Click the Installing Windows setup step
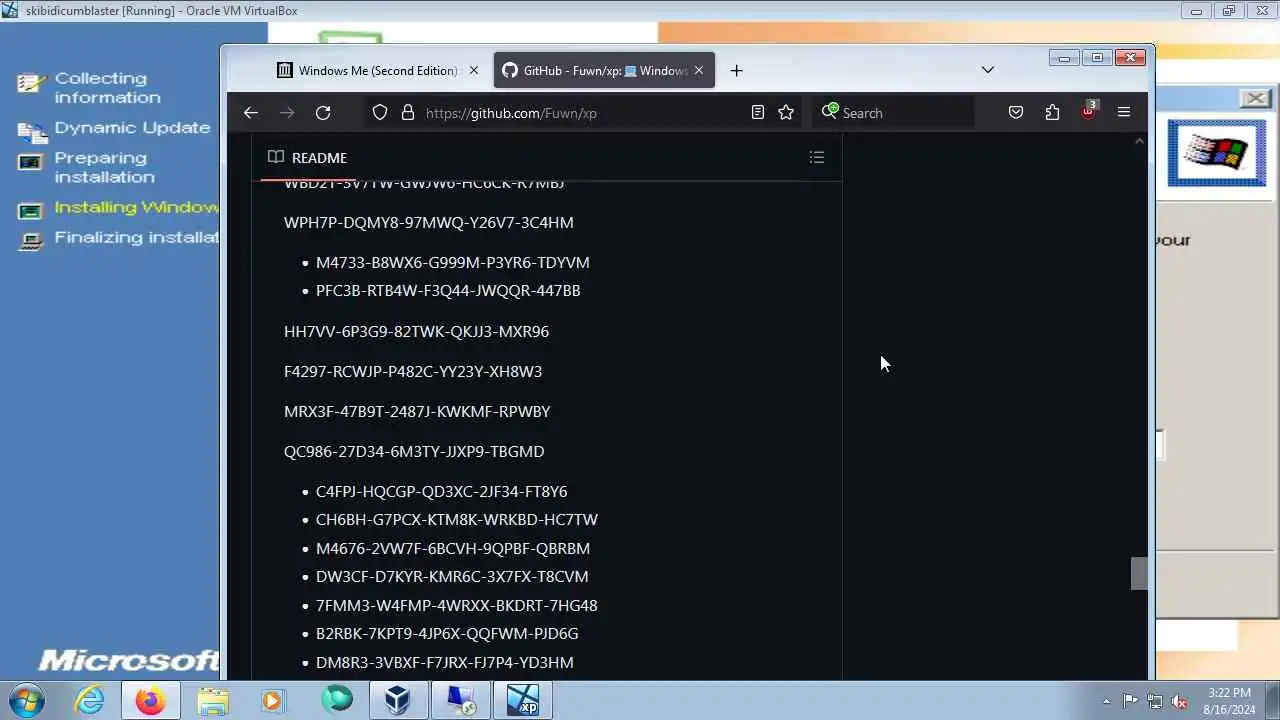The image size is (1280, 720). [137, 207]
